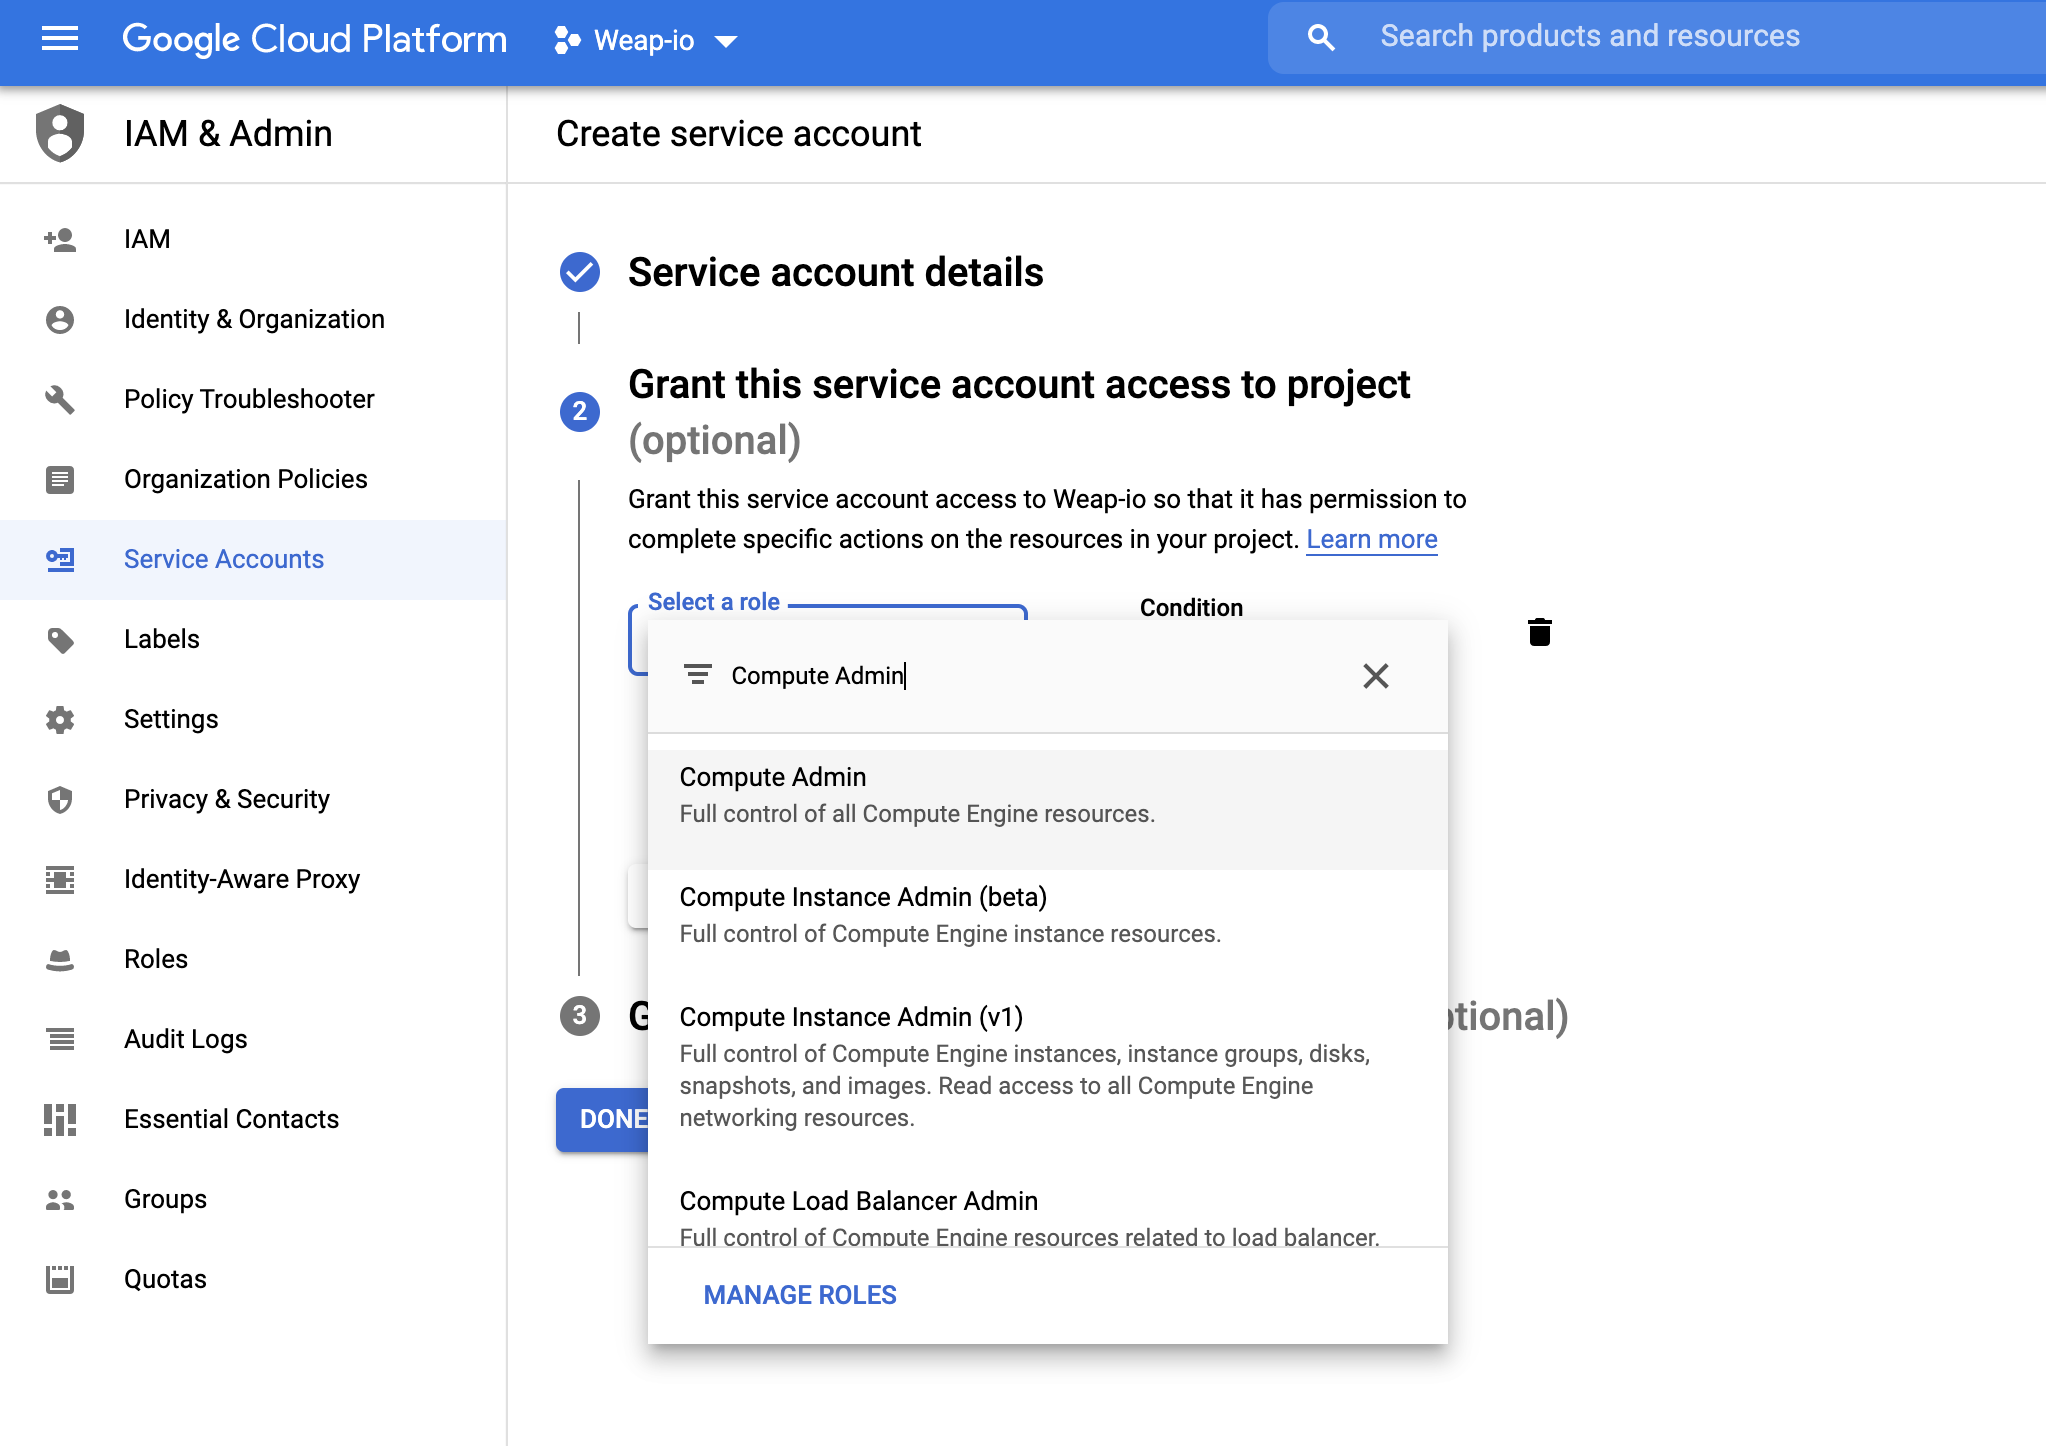
Task: Click the Settings gear icon
Action: click(60, 719)
